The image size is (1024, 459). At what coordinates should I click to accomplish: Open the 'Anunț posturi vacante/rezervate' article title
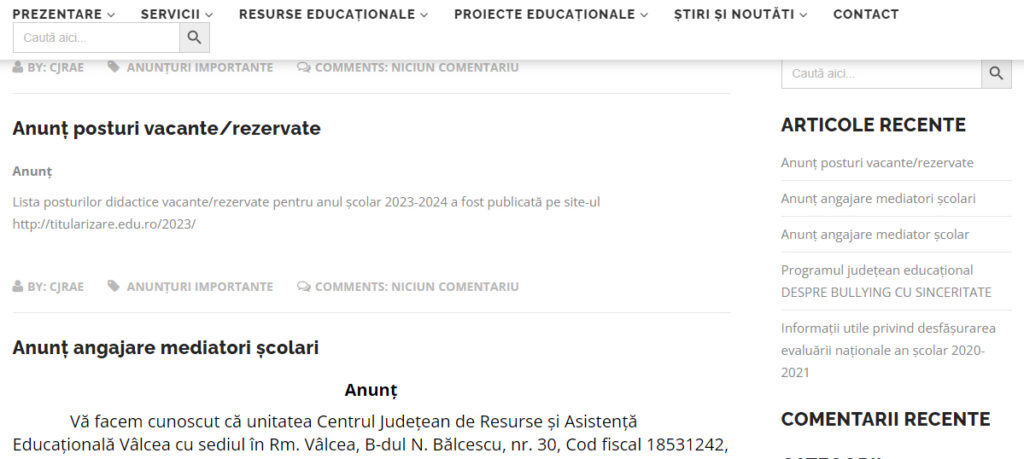click(166, 128)
